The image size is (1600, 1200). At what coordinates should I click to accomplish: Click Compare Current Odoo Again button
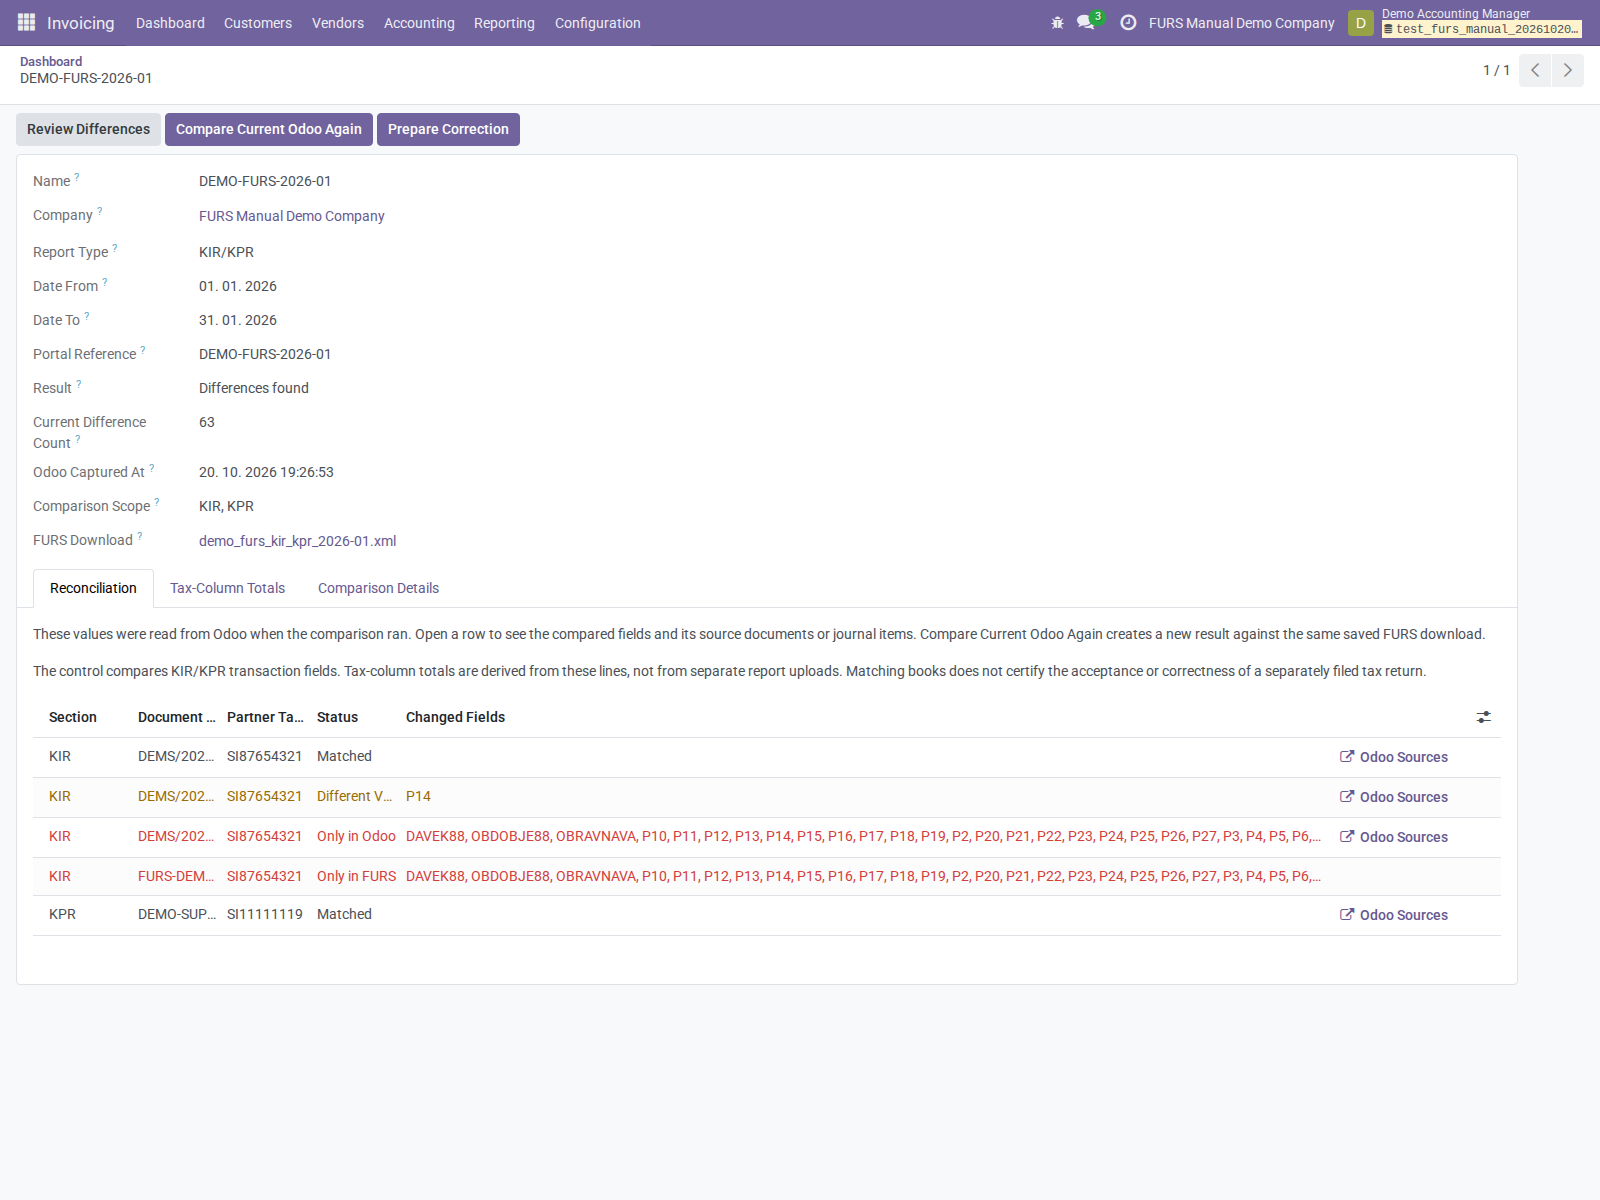(x=269, y=129)
